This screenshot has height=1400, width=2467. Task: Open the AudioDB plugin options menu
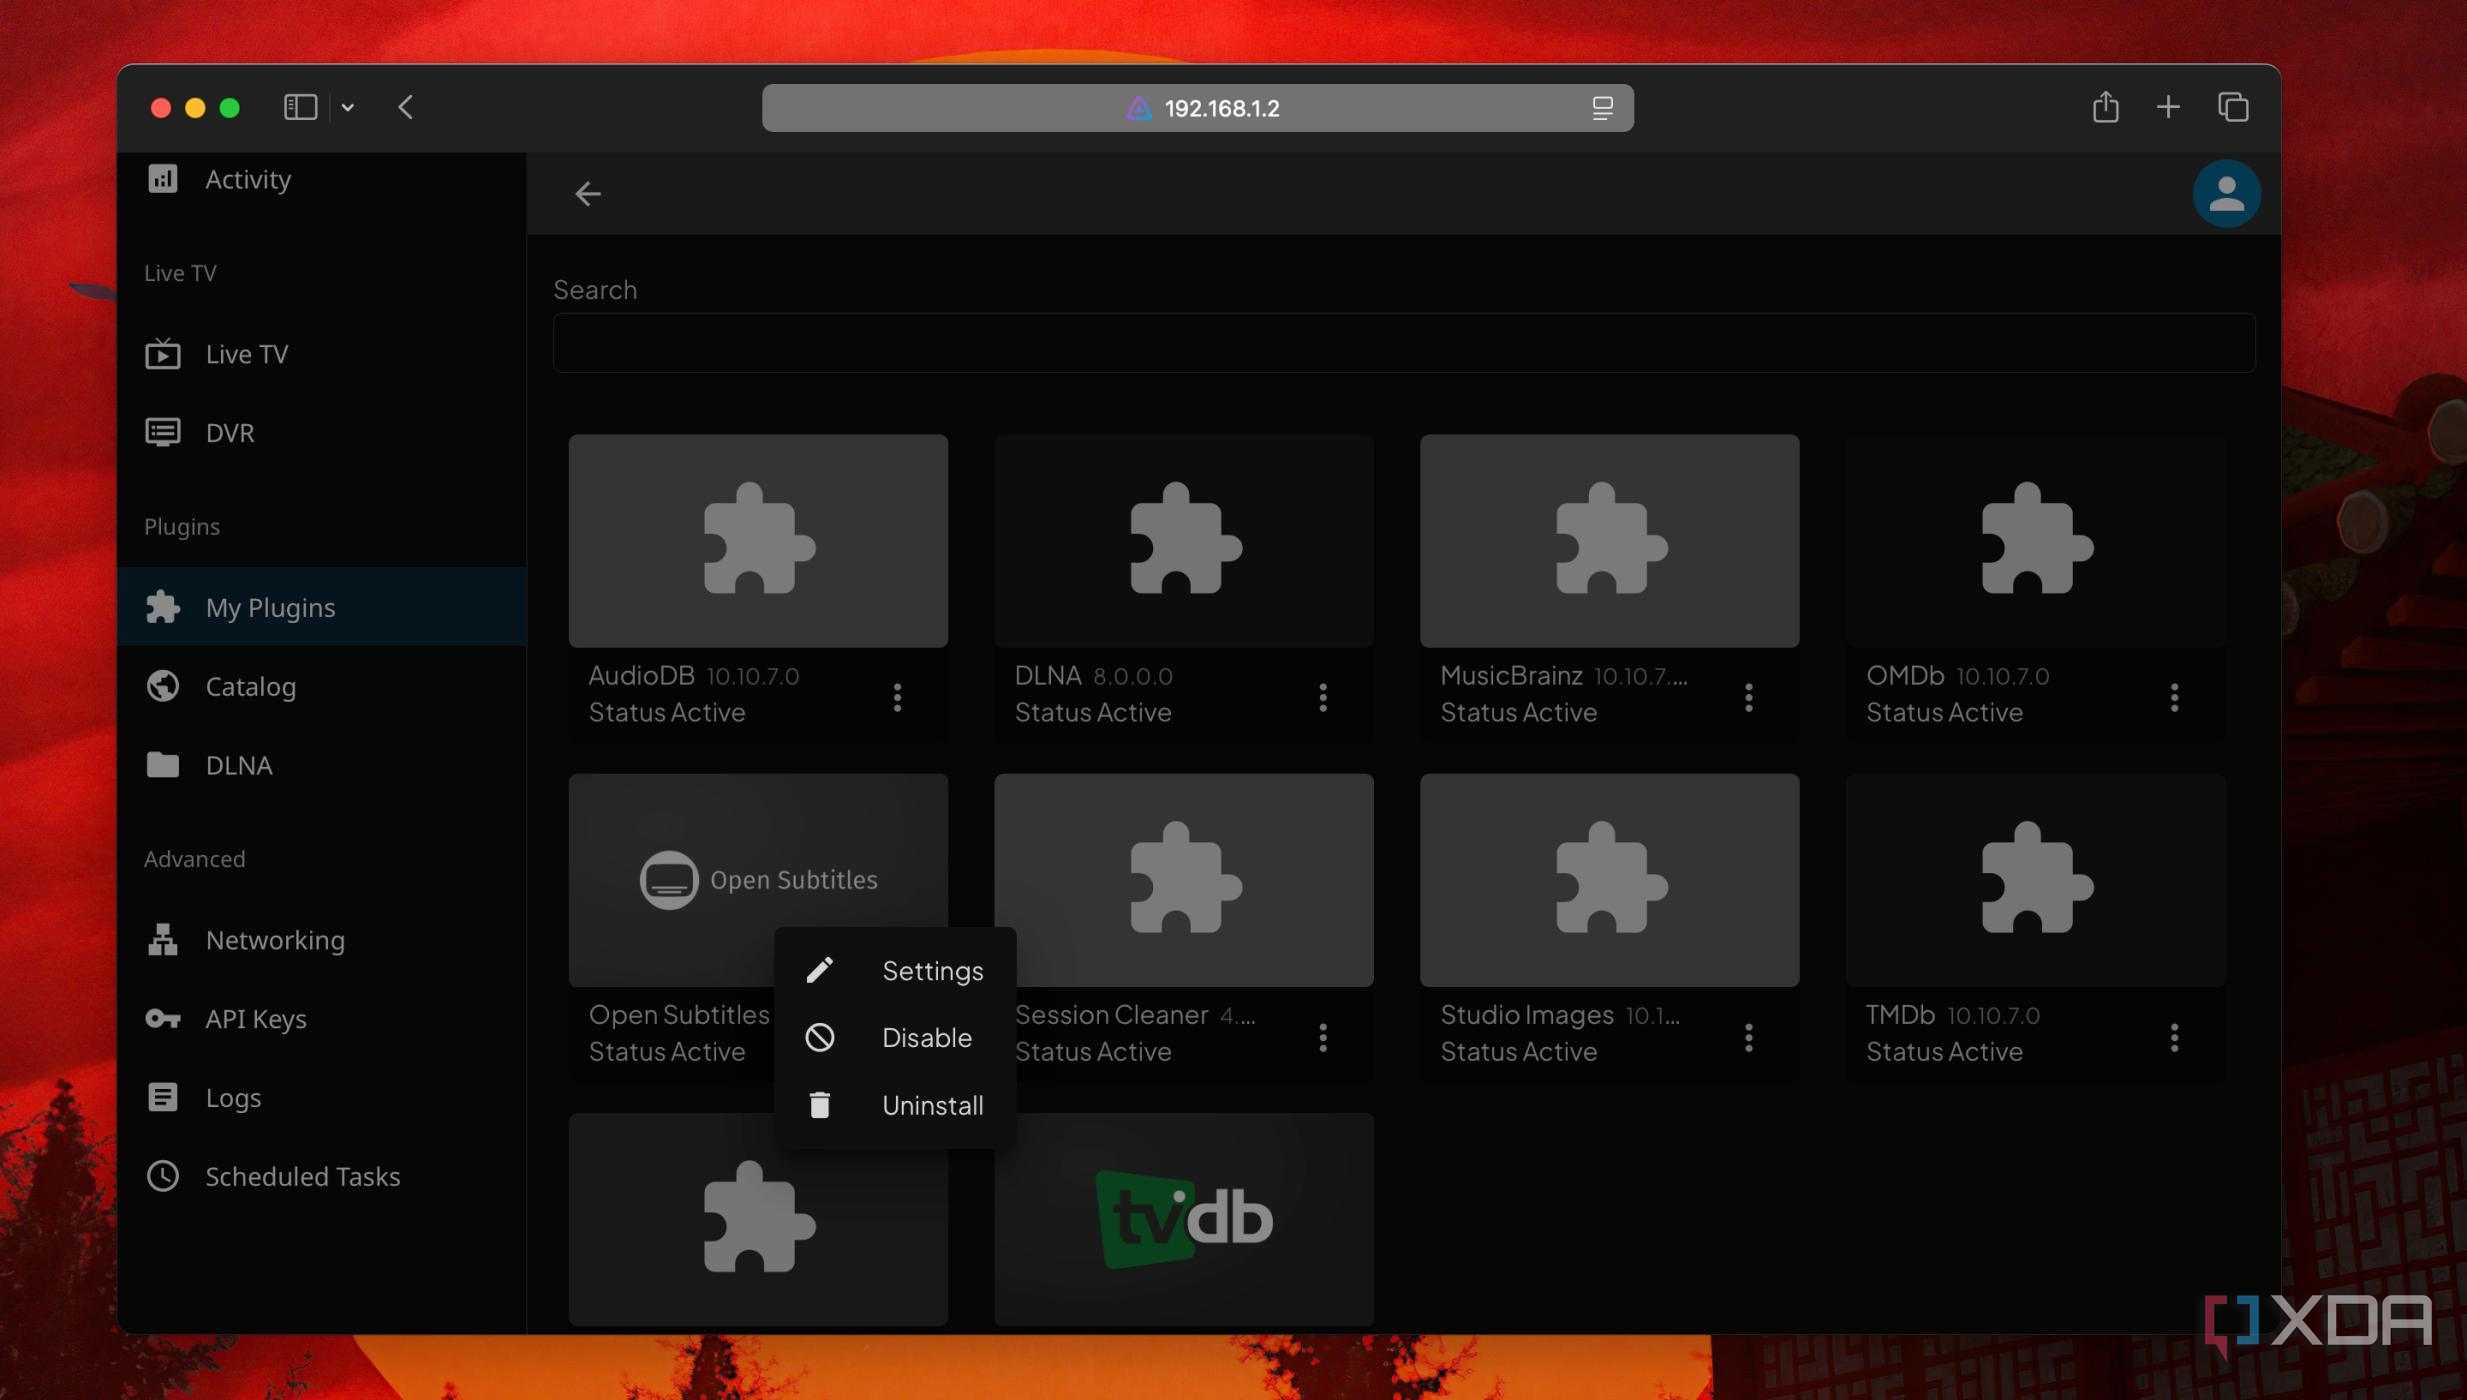pyautogui.click(x=897, y=697)
